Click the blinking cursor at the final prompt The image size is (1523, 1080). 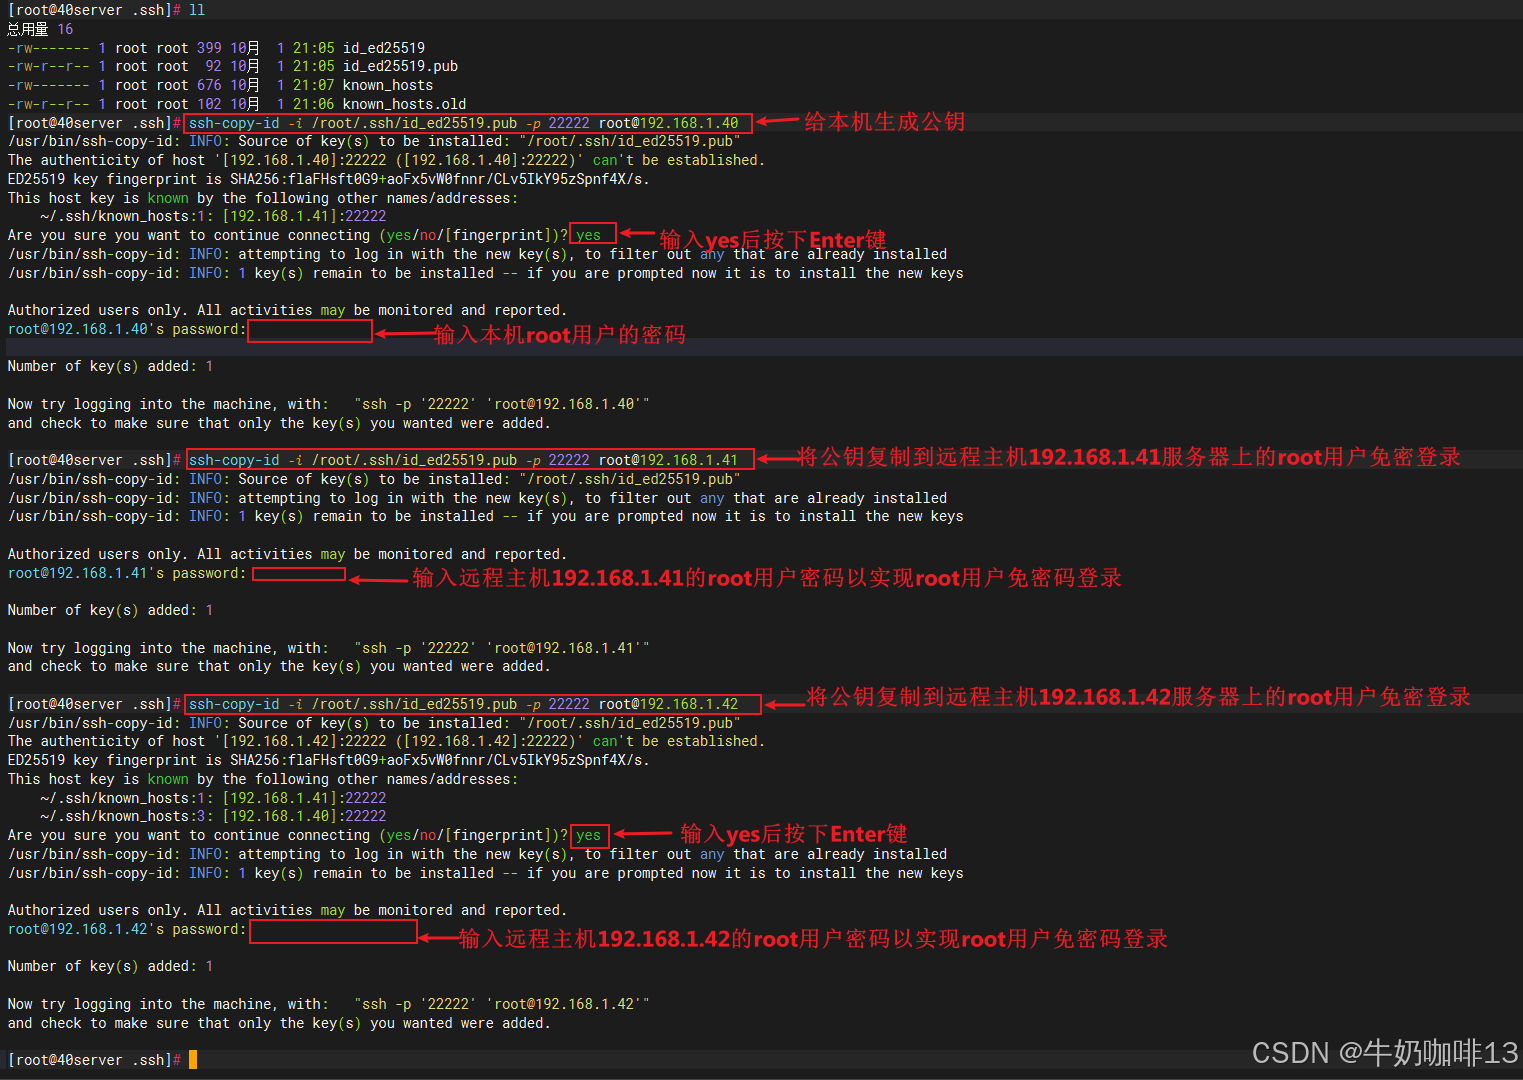(x=191, y=1059)
